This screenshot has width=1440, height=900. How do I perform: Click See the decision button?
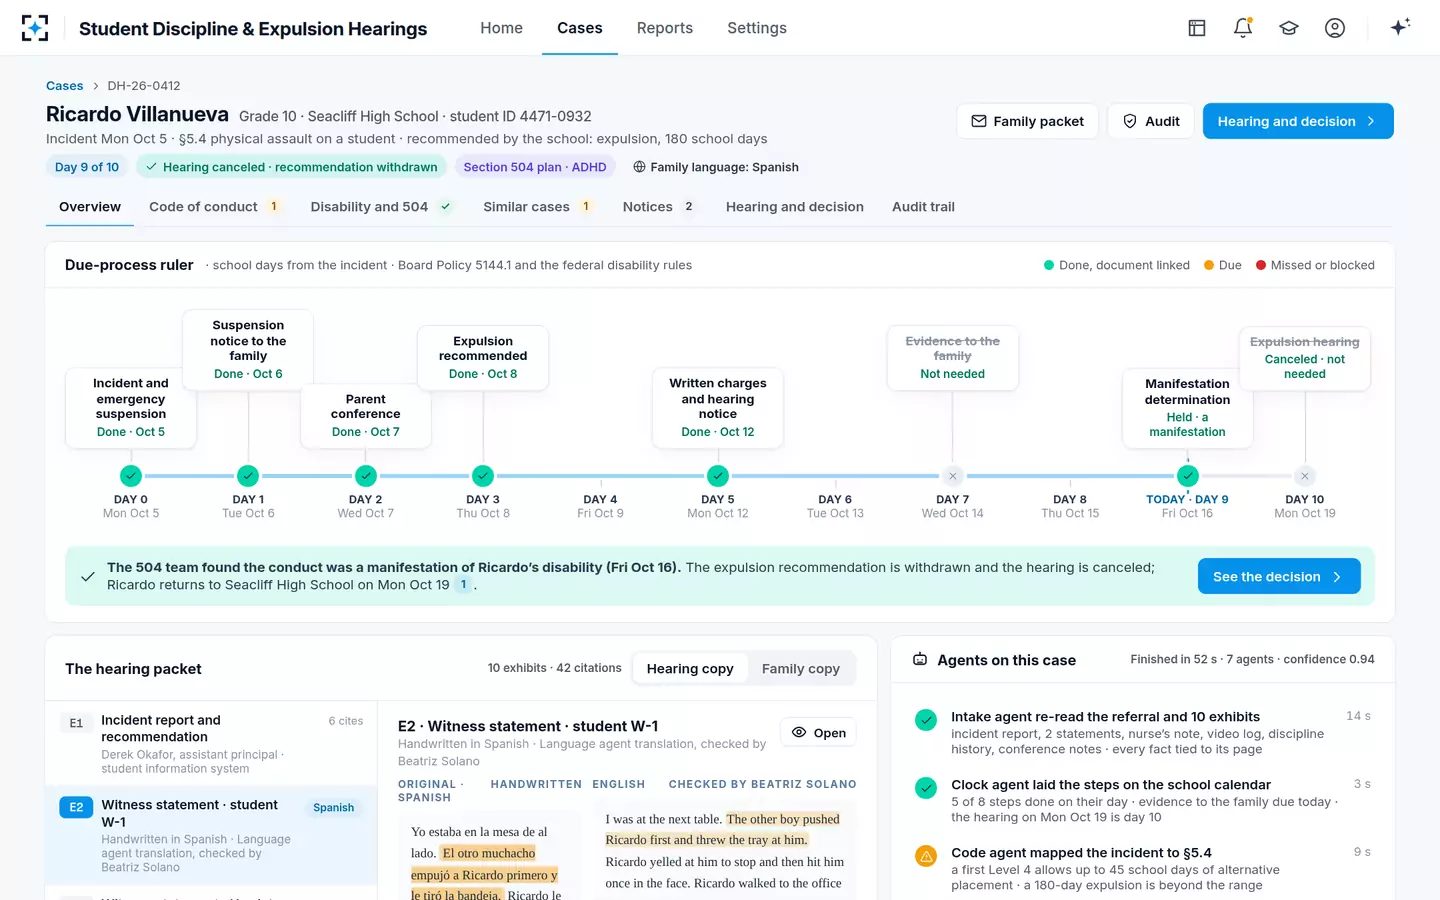tap(1279, 577)
